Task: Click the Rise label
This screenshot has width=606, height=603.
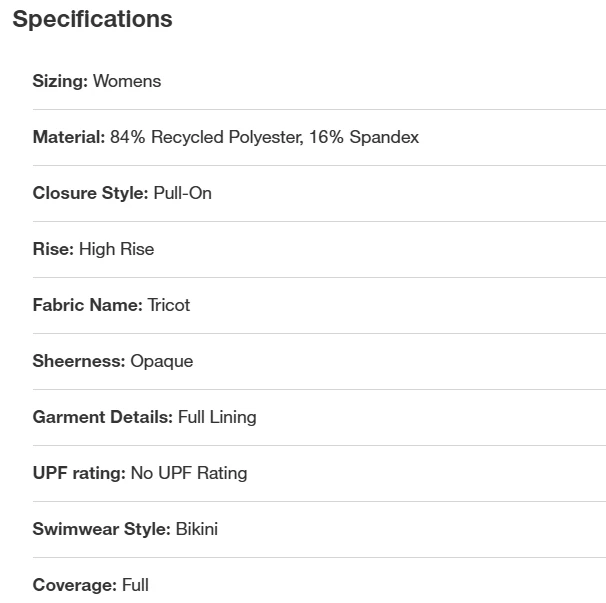Action: (53, 249)
